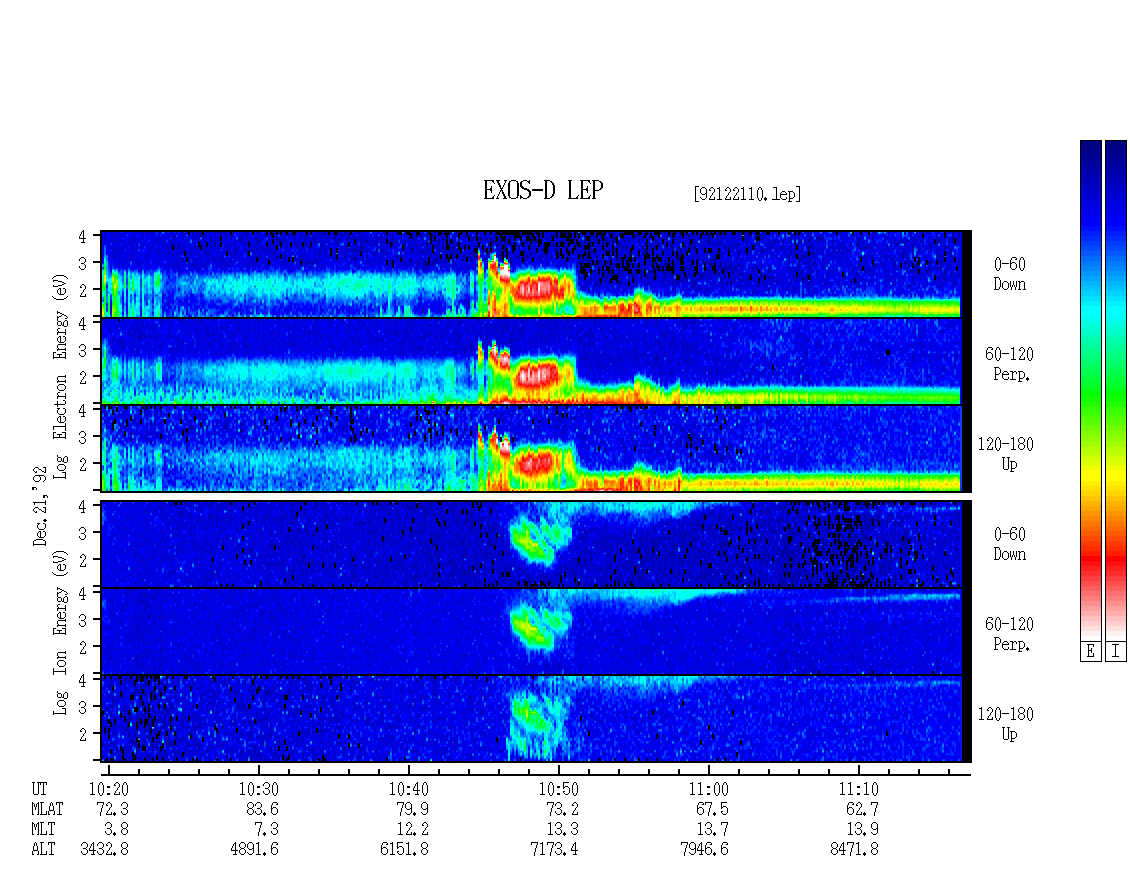
Task: Click the ALT row label
Action: tap(43, 849)
